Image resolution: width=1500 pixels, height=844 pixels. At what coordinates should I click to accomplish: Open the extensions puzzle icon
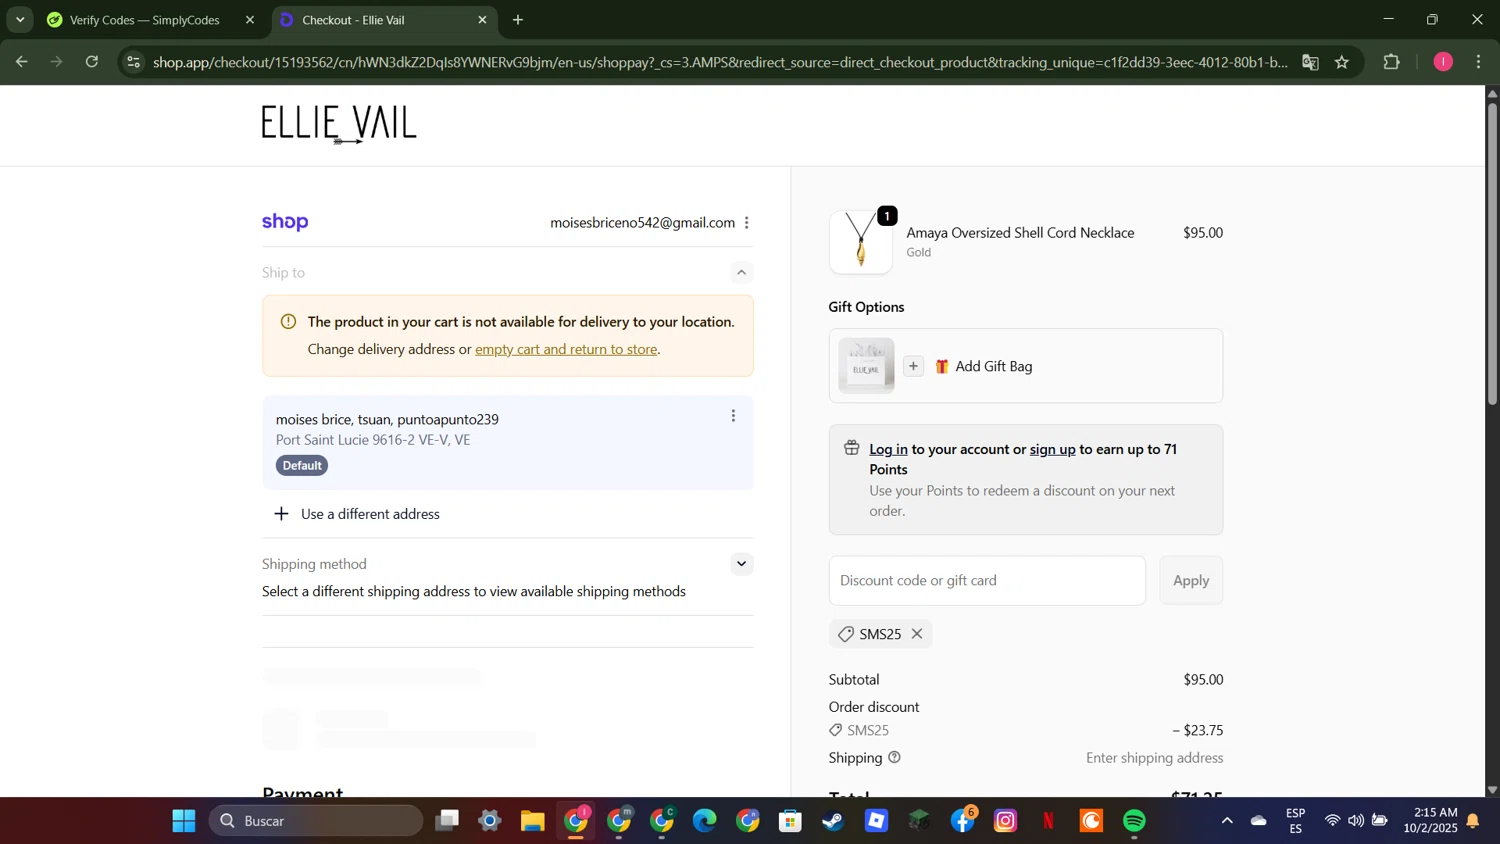1392,62
